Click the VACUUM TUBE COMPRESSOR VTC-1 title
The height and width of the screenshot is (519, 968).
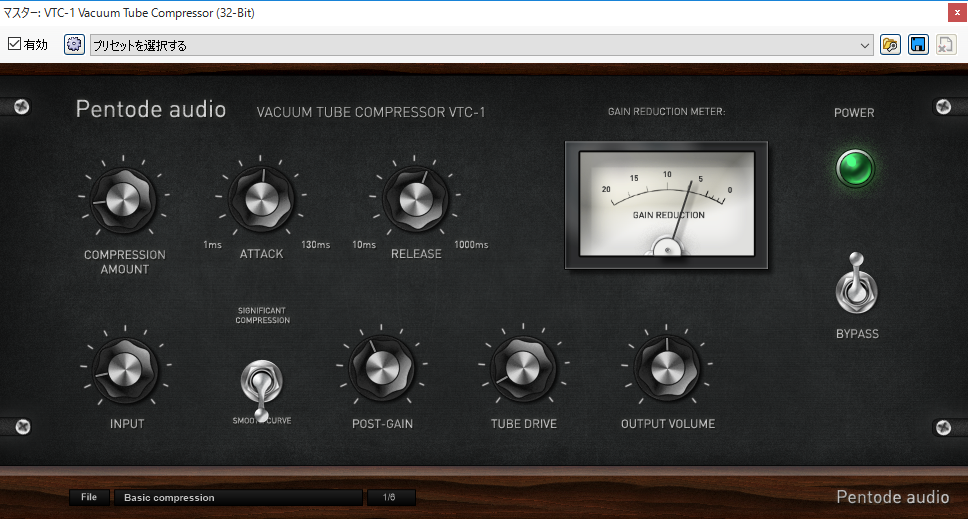[x=371, y=112]
